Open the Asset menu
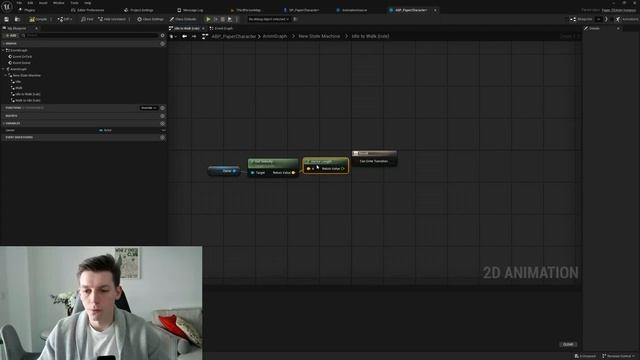This screenshot has height=360, width=640. [x=43, y=3]
